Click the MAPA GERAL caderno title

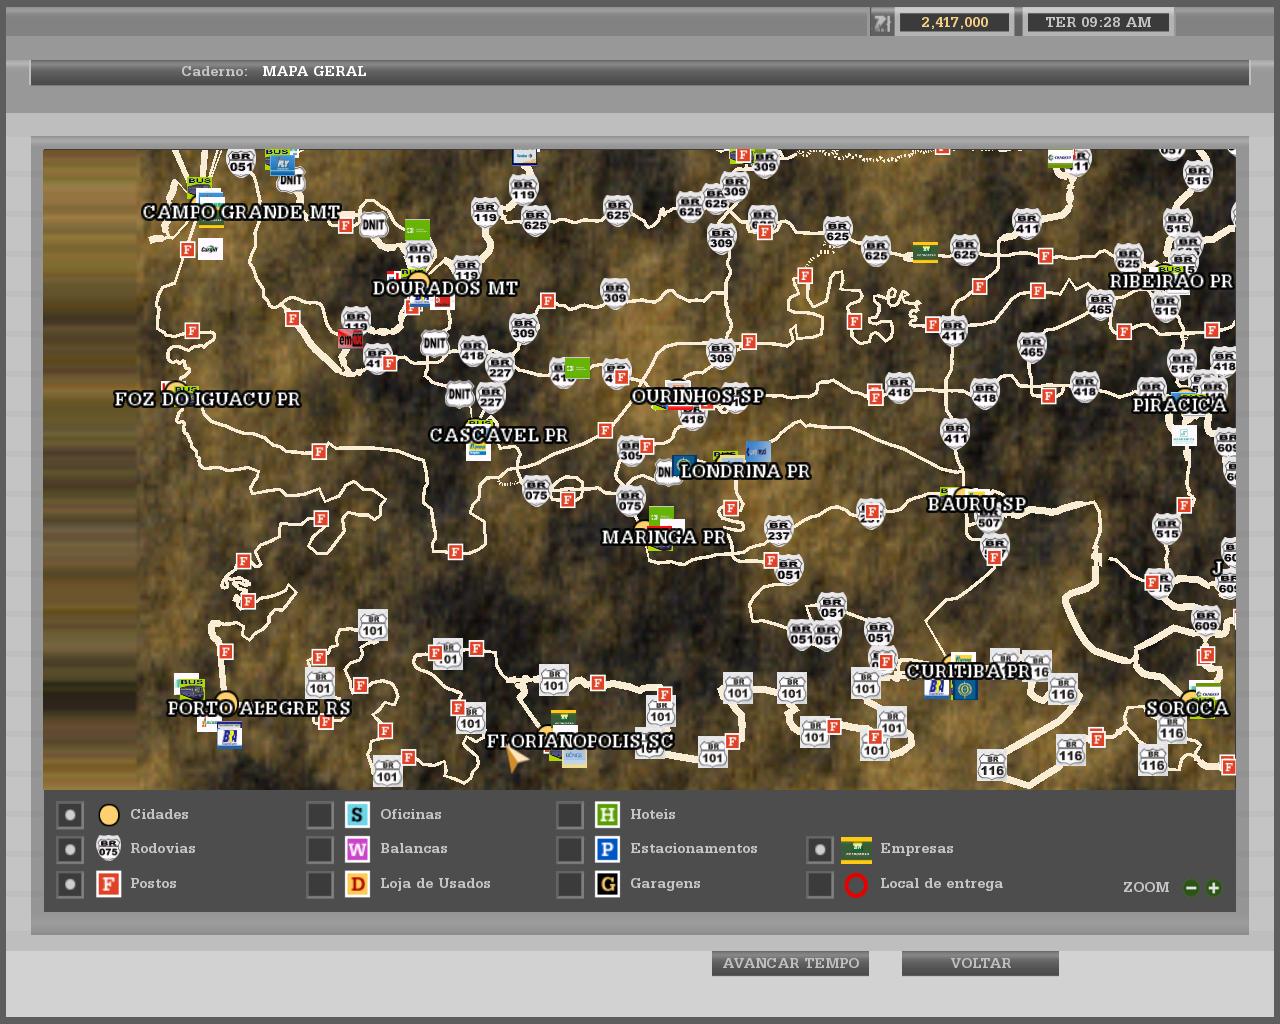(x=314, y=71)
